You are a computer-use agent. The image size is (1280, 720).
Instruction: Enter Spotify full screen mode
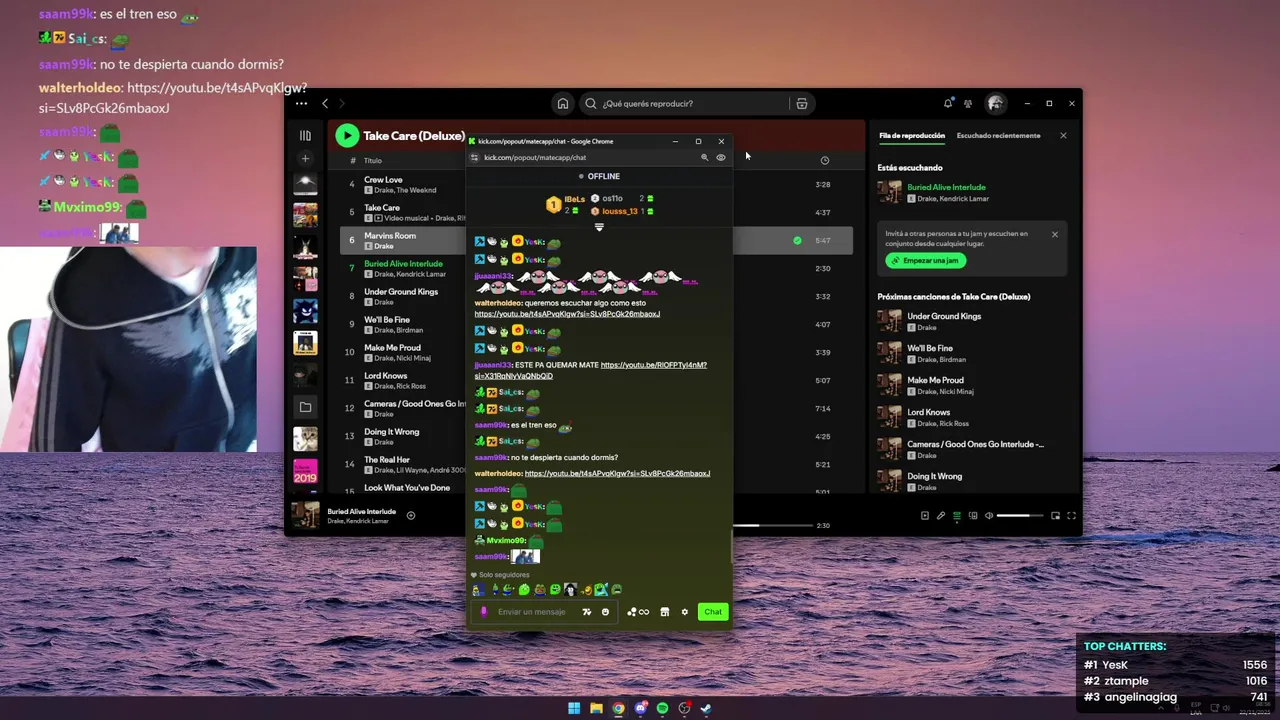[x=1071, y=516]
